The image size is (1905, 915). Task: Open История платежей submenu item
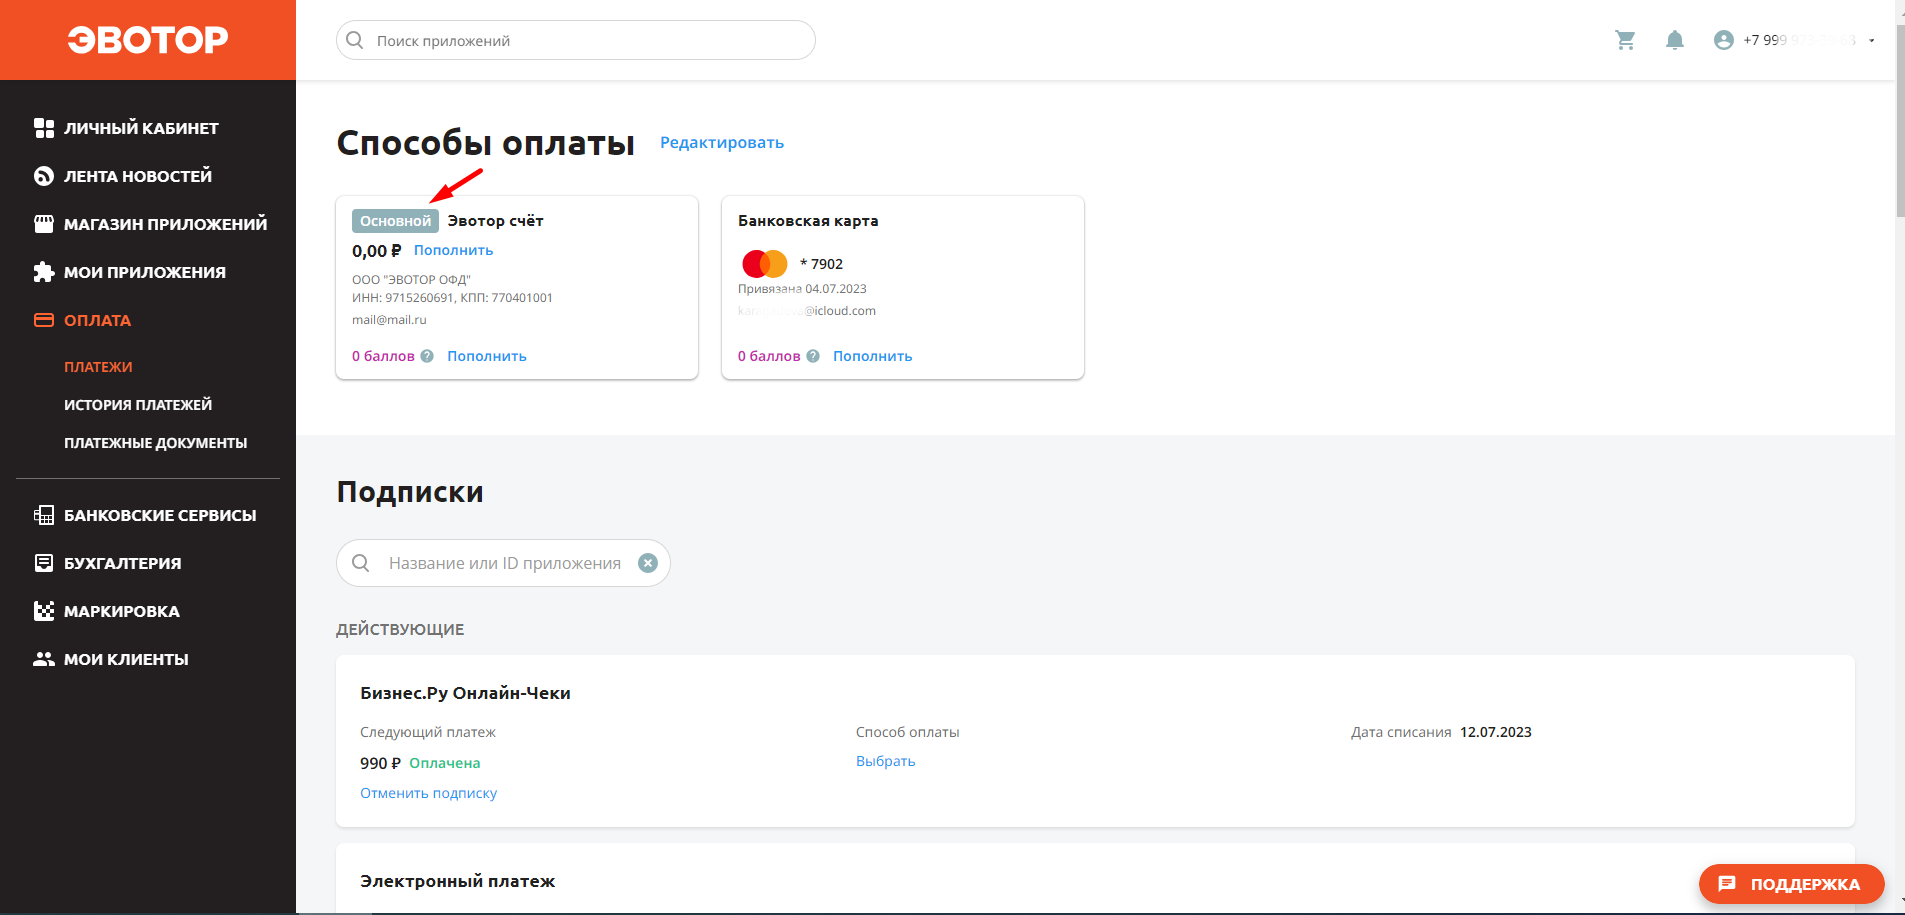138,405
